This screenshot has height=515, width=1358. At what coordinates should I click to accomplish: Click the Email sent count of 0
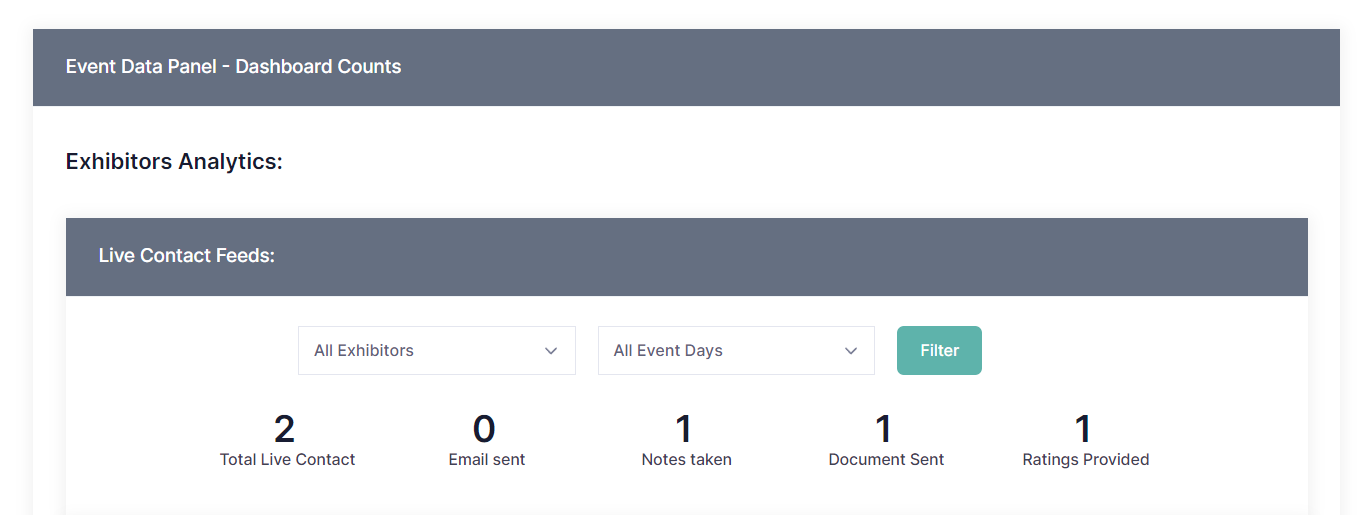pos(484,429)
